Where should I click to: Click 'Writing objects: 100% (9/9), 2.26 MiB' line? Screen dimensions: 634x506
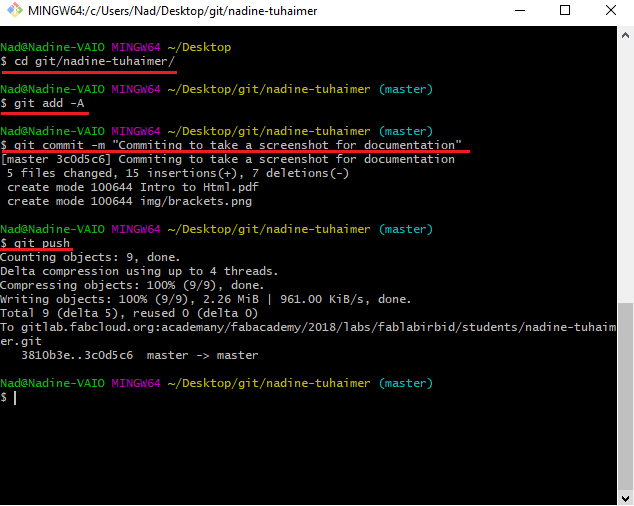[x=205, y=299]
